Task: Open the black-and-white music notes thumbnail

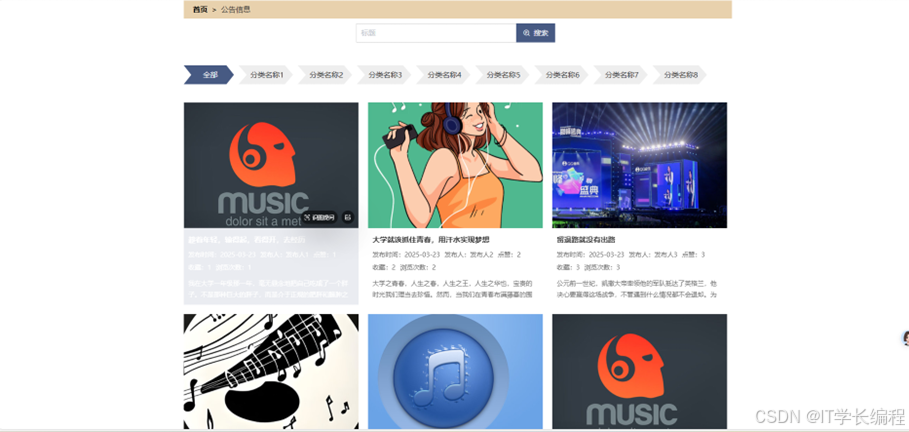Action: coord(271,372)
